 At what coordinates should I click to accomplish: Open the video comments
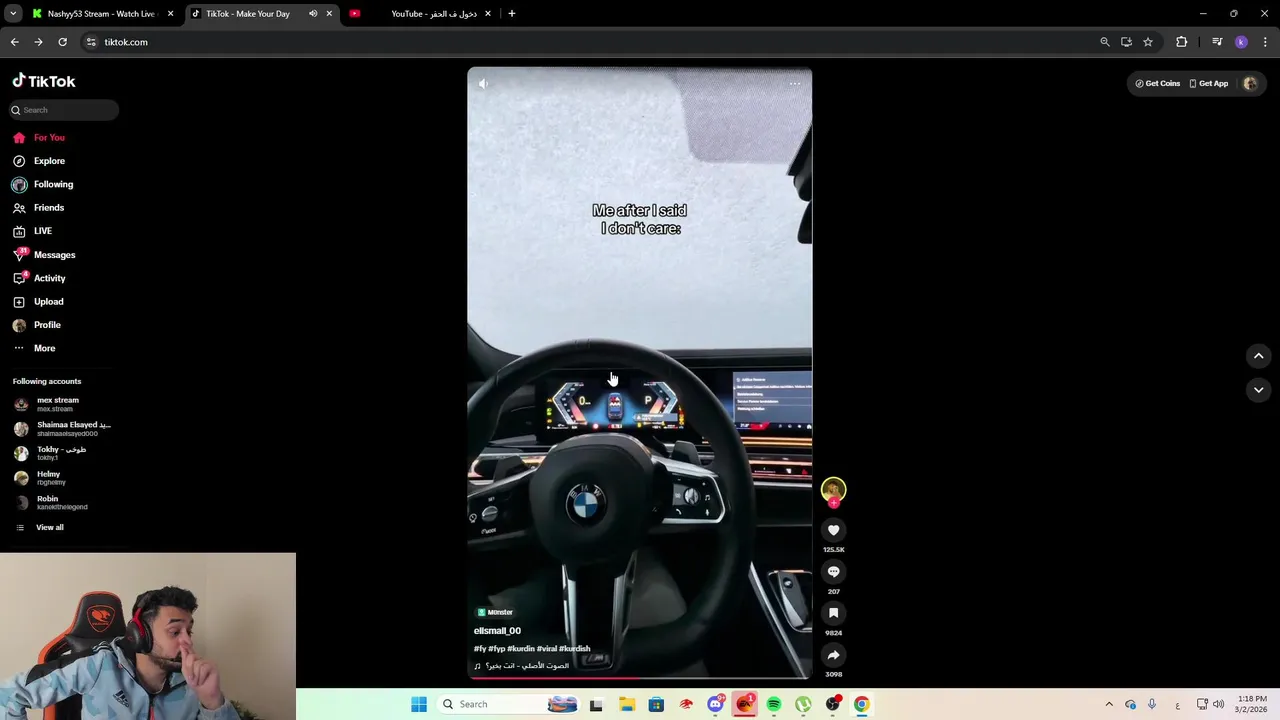click(834, 572)
